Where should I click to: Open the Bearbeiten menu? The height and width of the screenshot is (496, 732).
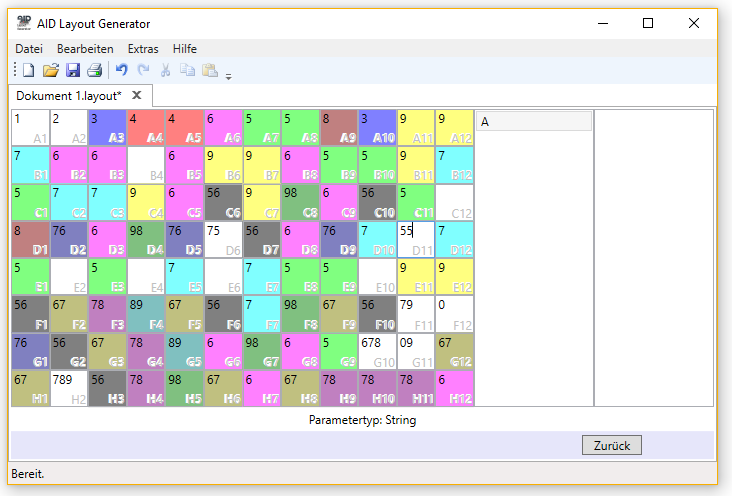click(85, 48)
